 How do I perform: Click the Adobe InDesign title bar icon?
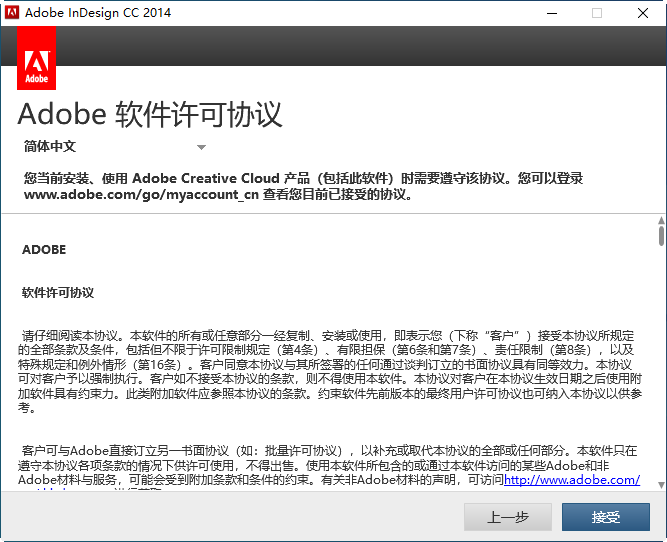click(x=11, y=12)
